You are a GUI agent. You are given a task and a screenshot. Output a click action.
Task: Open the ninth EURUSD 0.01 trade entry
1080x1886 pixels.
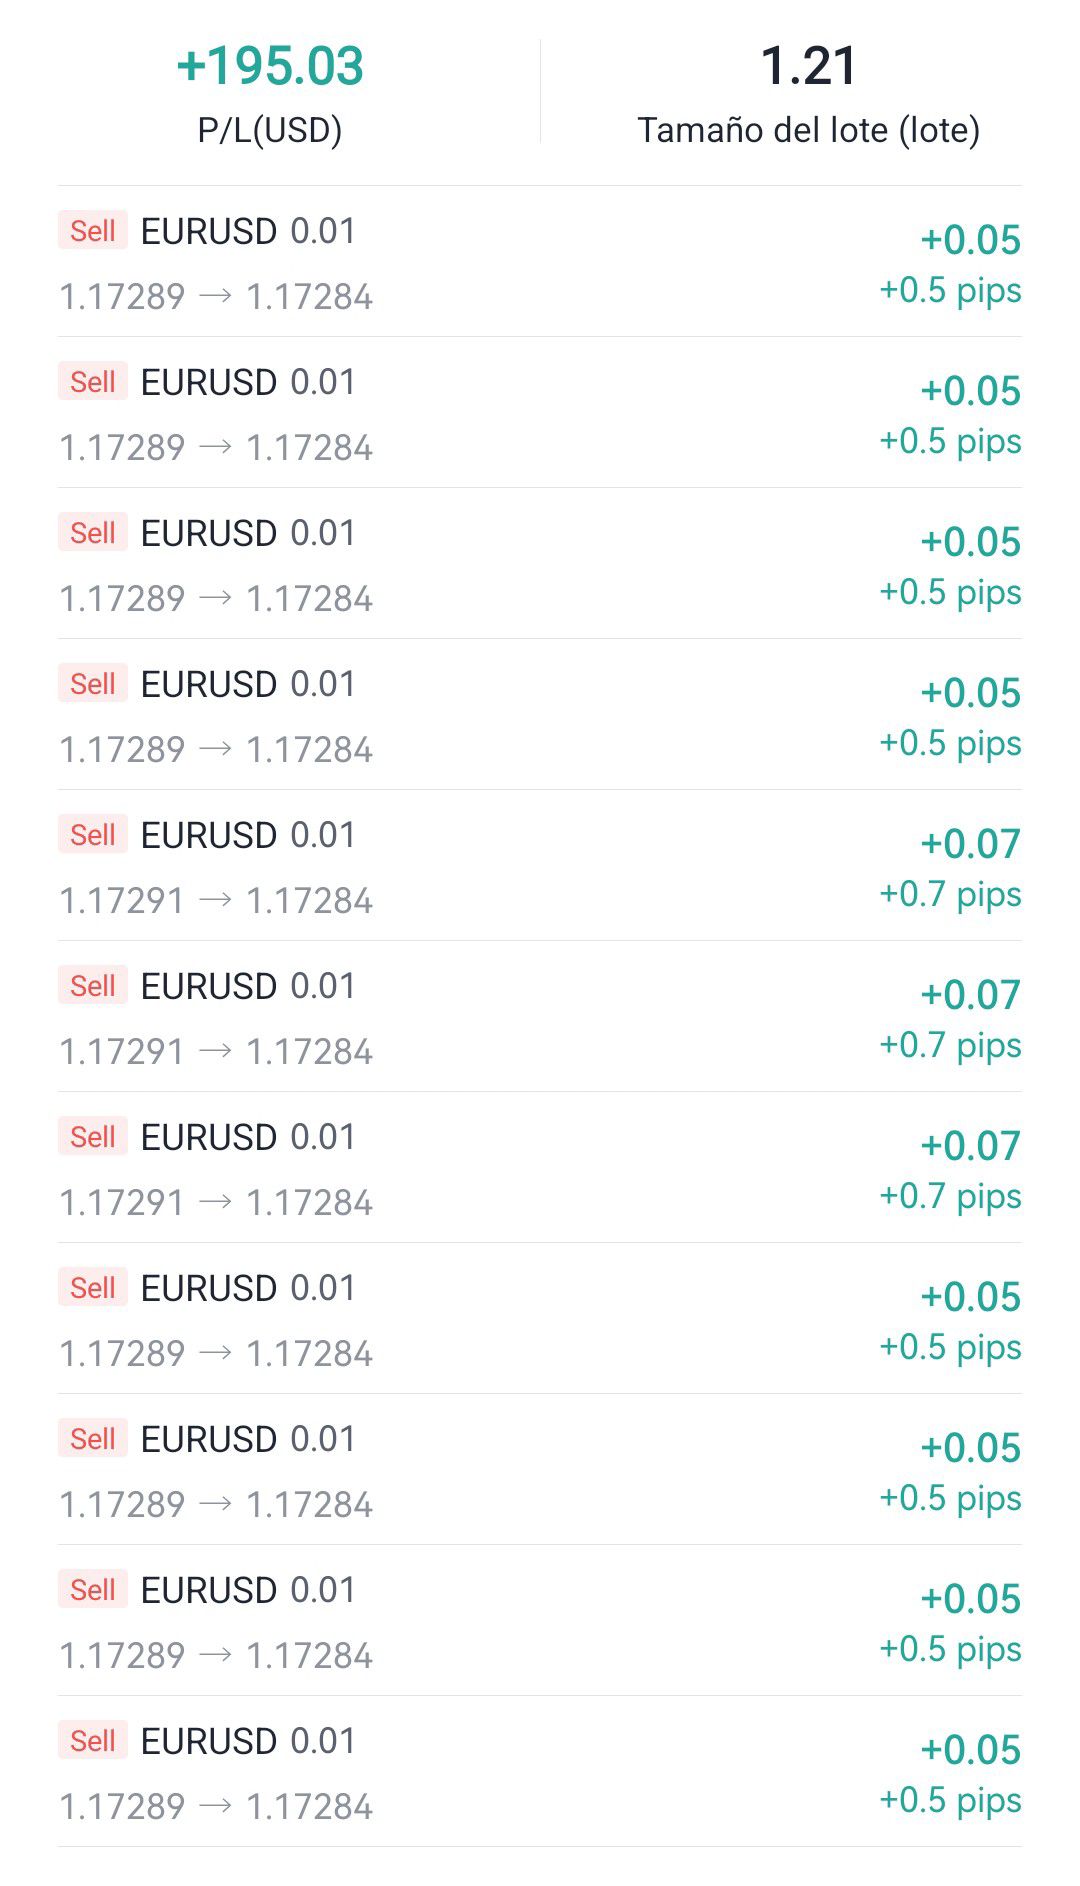coord(248,1439)
